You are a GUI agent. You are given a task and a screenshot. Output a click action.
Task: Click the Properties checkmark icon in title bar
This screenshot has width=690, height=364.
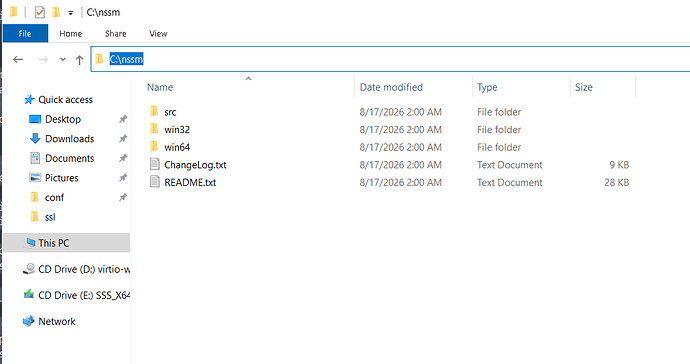coord(40,12)
